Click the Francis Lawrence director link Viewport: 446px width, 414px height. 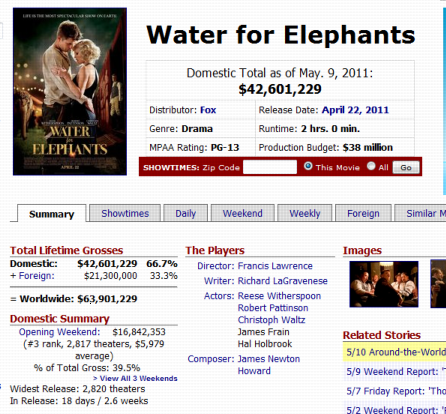click(275, 266)
